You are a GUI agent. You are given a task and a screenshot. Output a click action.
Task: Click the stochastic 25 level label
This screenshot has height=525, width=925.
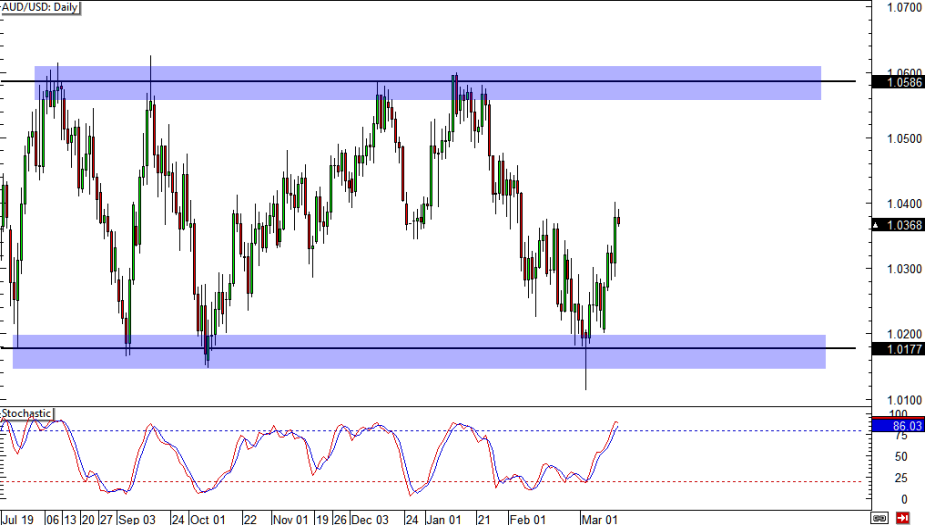tap(901, 478)
